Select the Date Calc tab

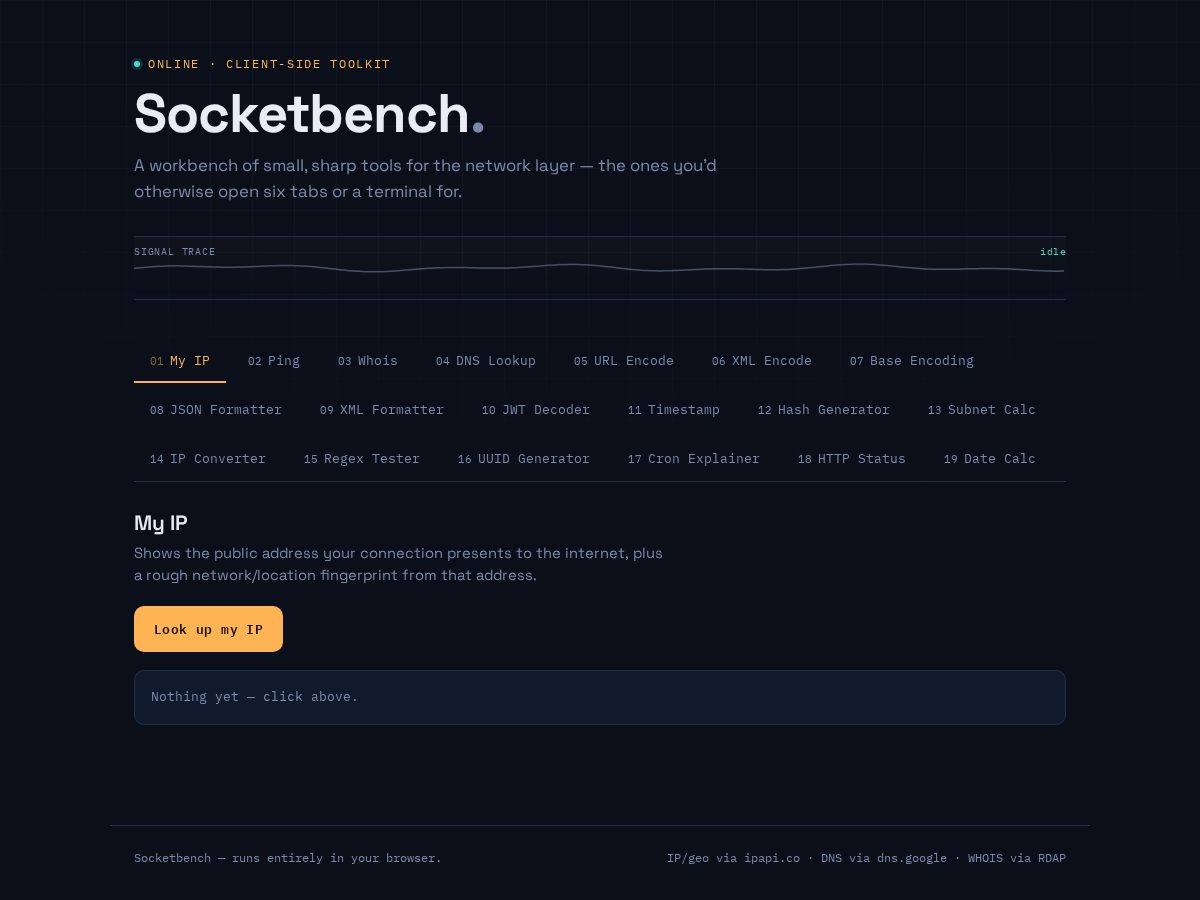pos(990,459)
